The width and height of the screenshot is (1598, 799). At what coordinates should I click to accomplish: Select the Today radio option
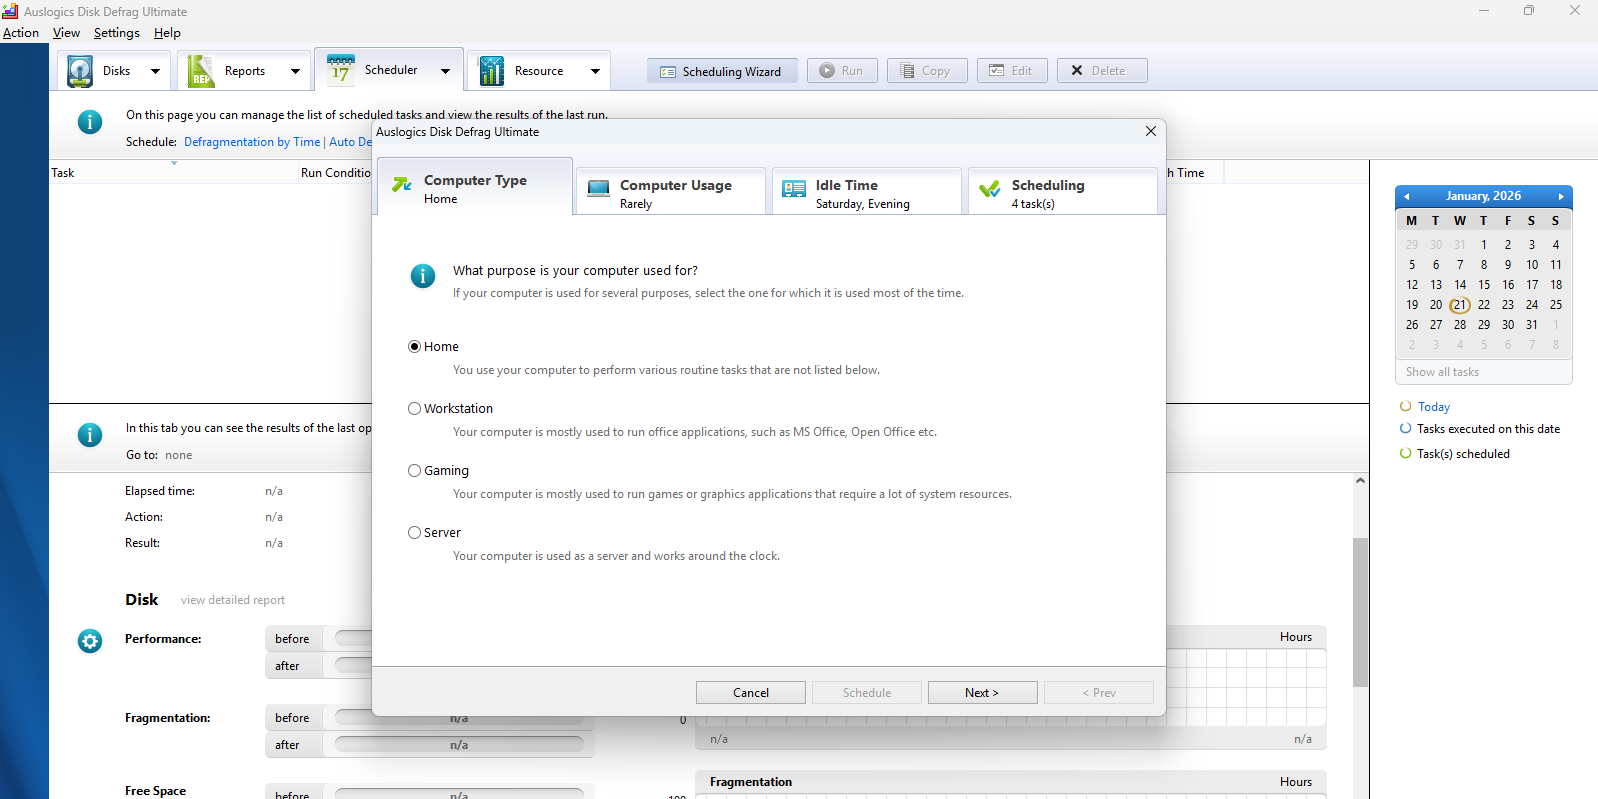click(1406, 406)
